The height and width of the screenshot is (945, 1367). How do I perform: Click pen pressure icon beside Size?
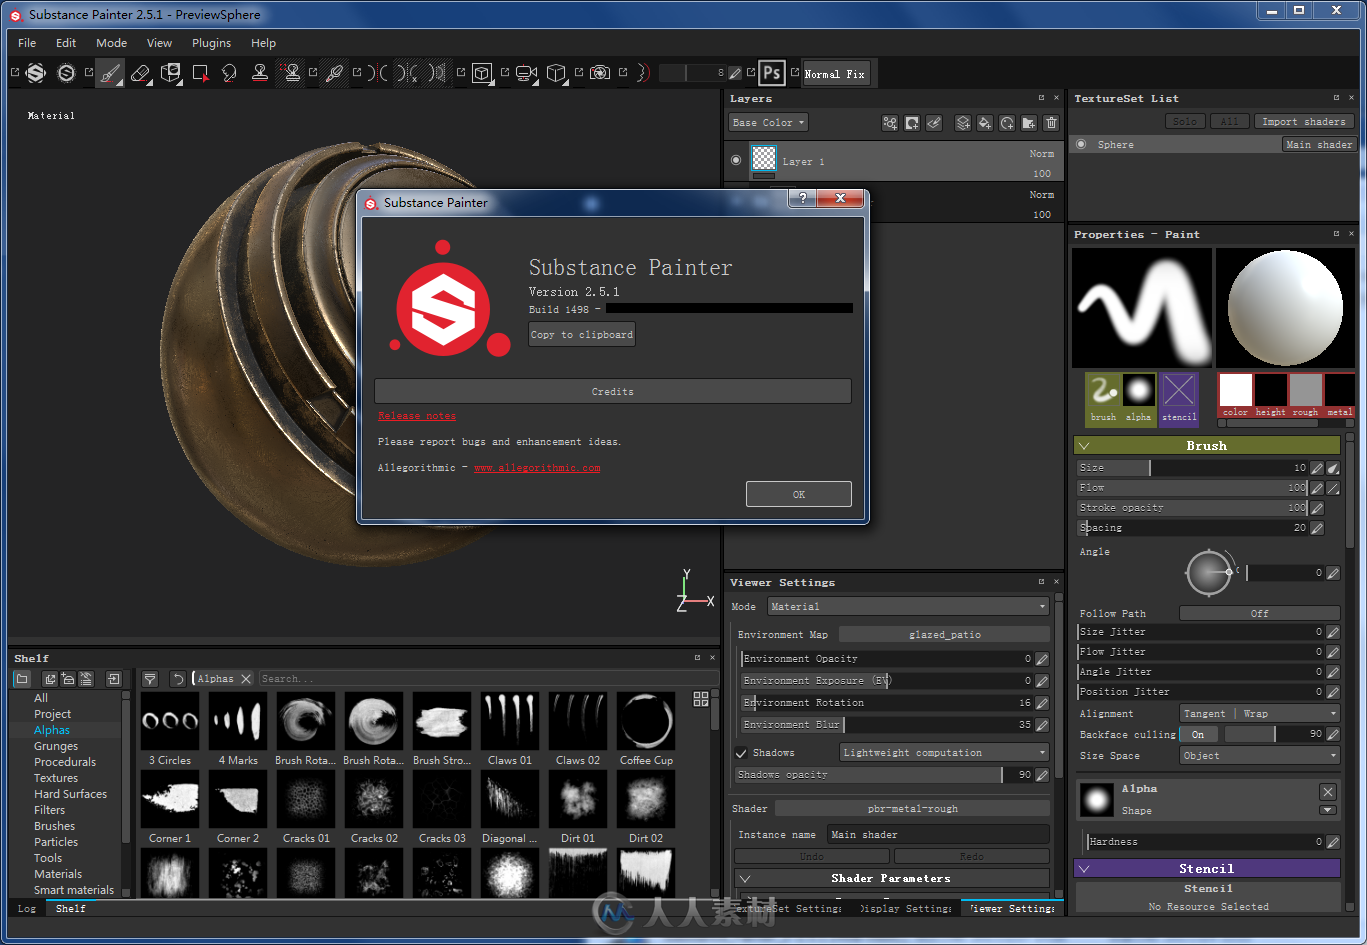[1317, 468]
